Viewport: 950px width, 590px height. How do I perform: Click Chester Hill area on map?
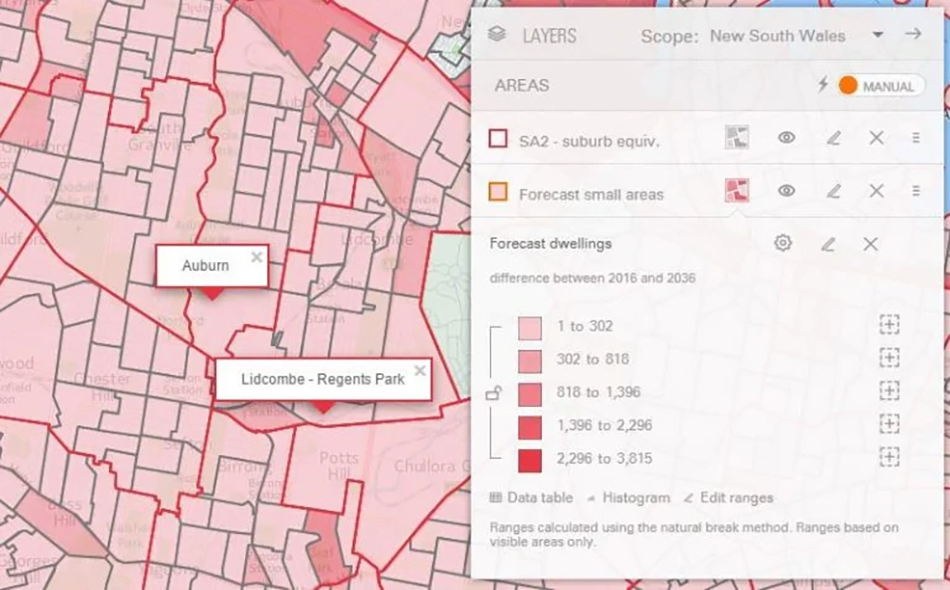(102, 386)
